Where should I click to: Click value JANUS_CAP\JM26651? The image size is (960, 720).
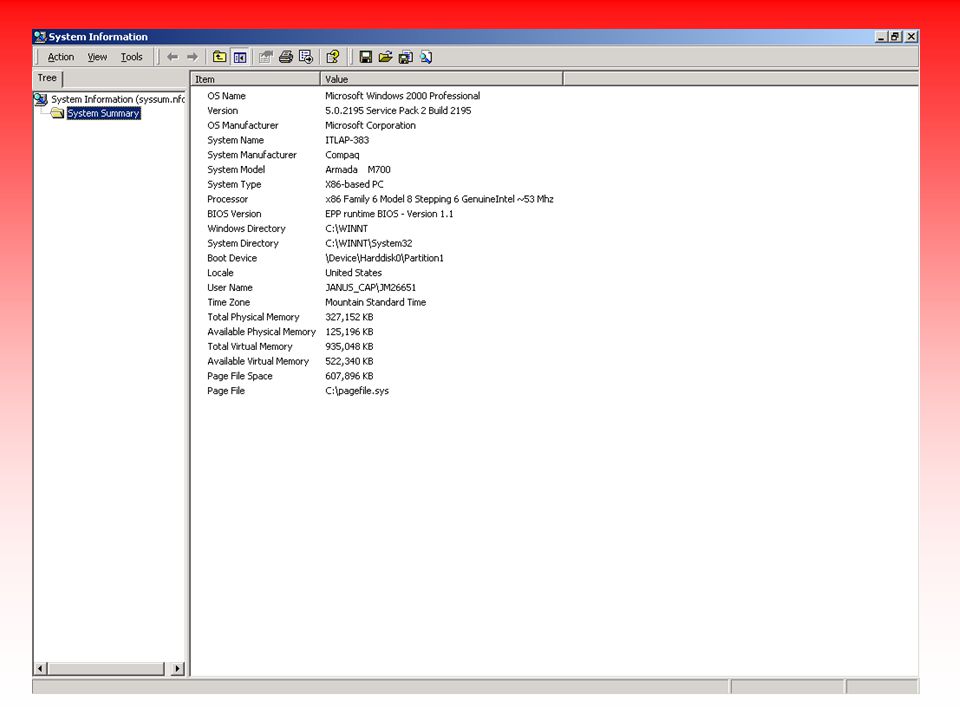[x=370, y=287]
